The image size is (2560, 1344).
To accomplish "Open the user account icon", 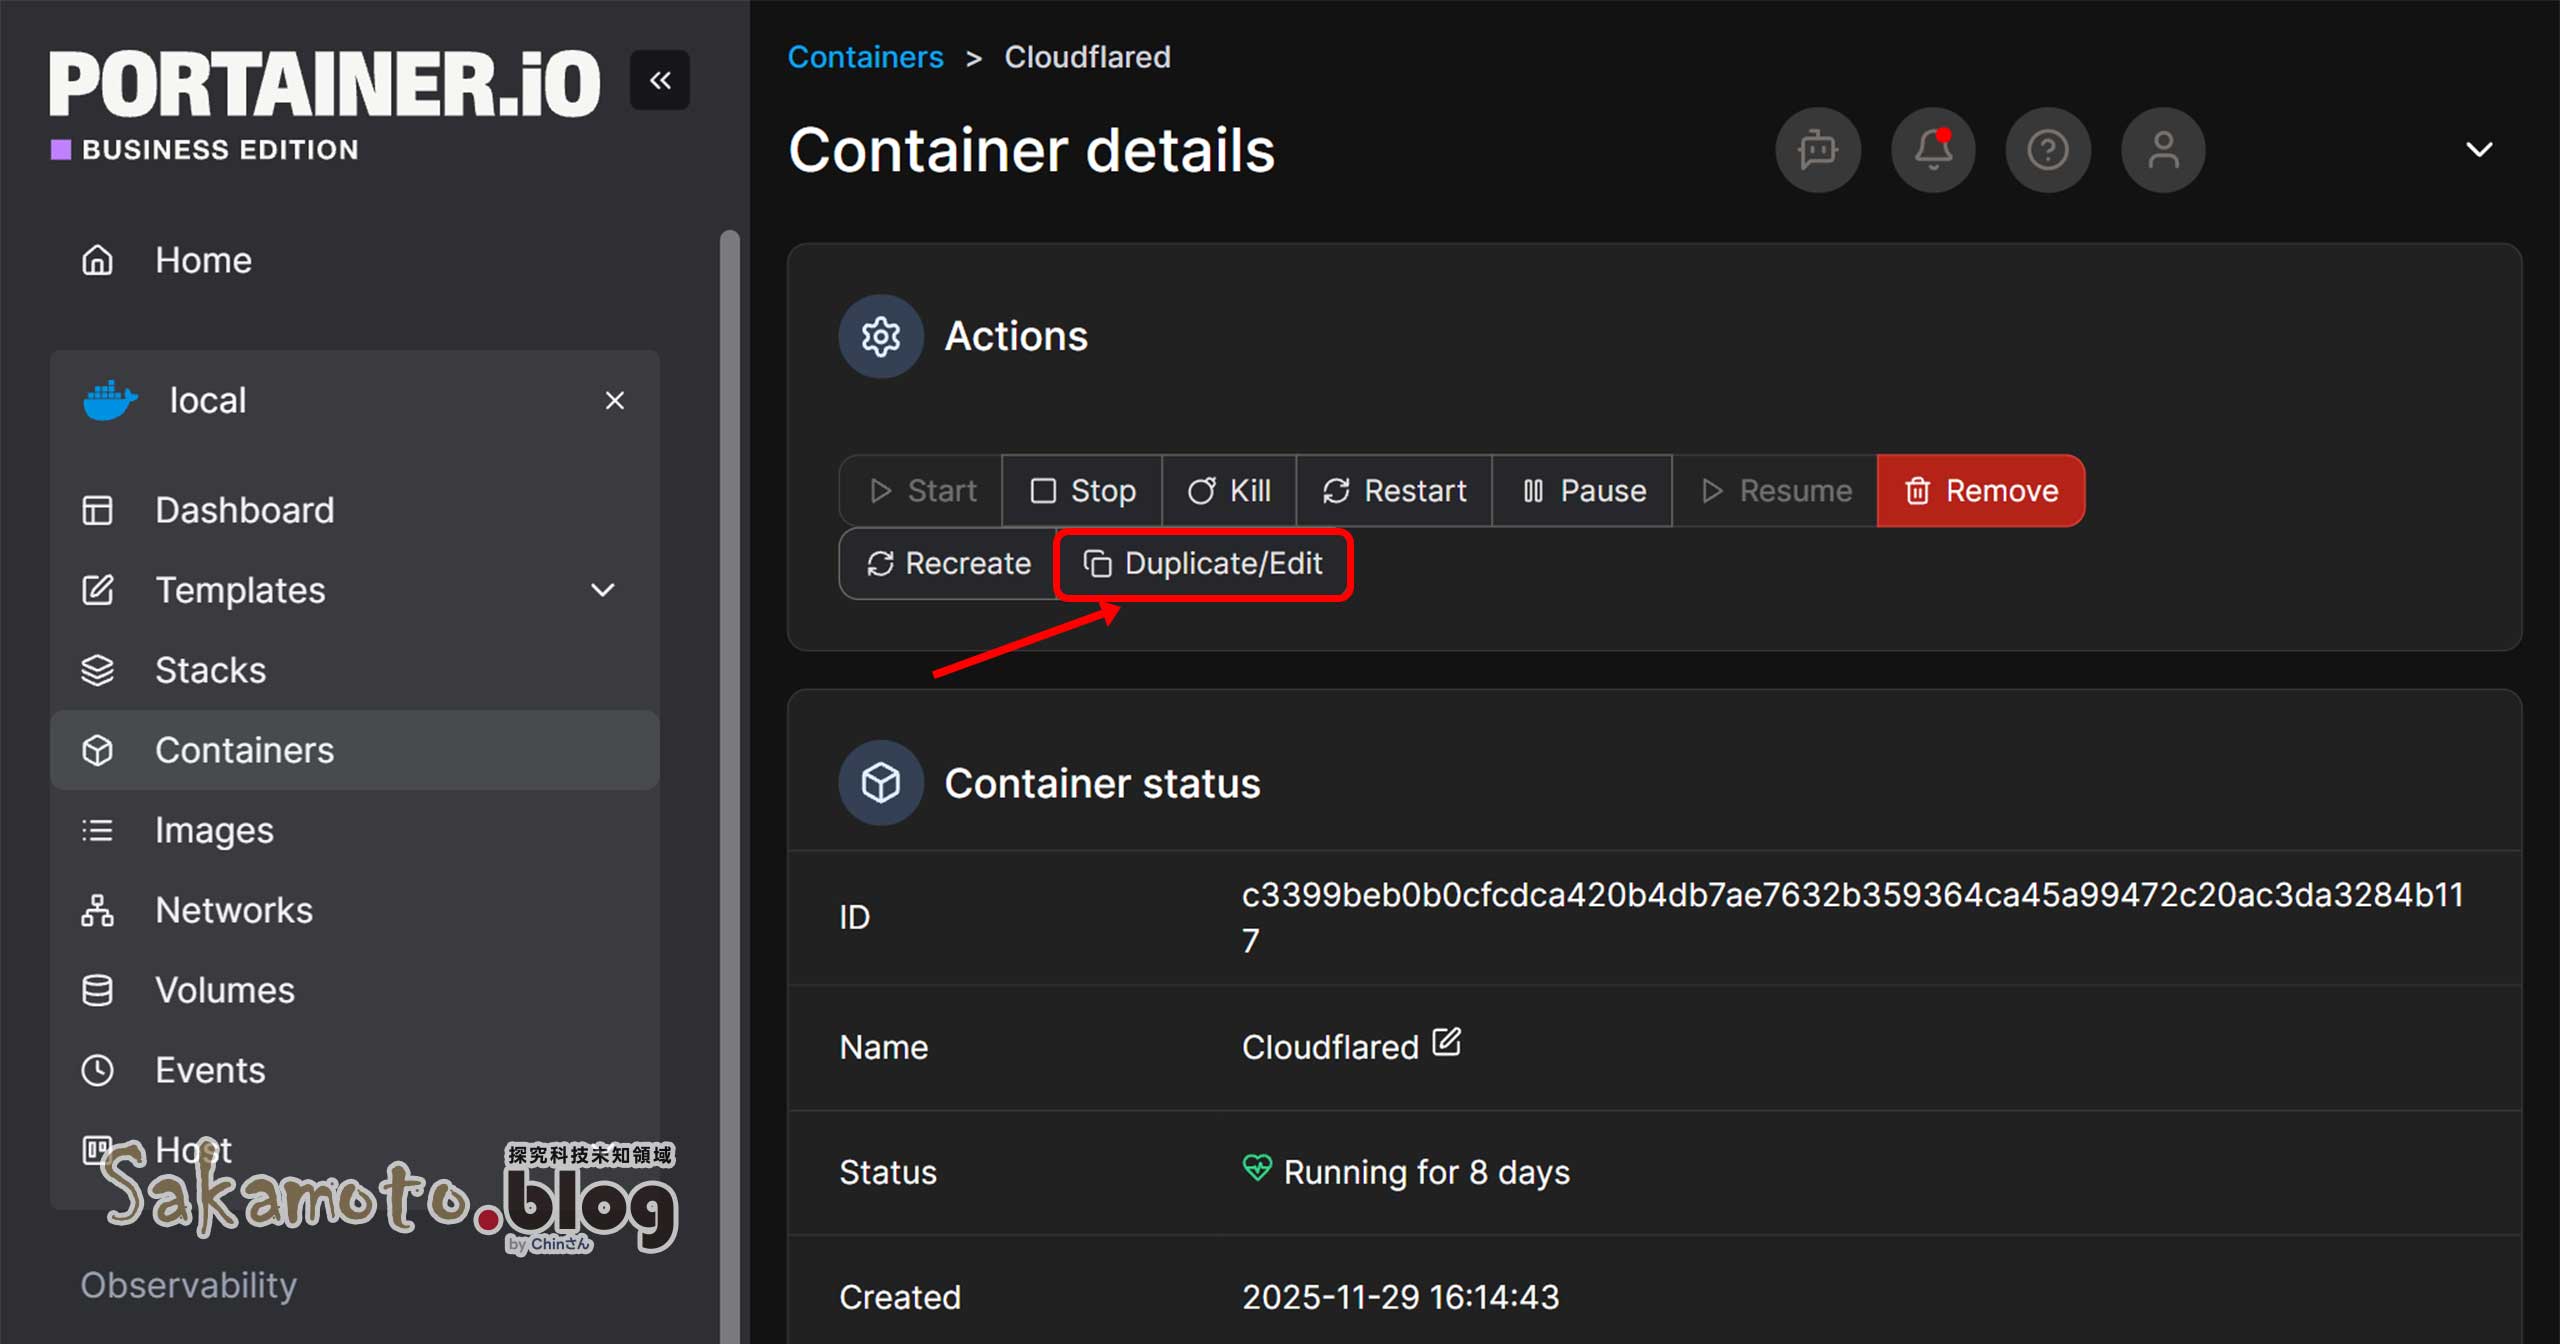I will click(2162, 150).
